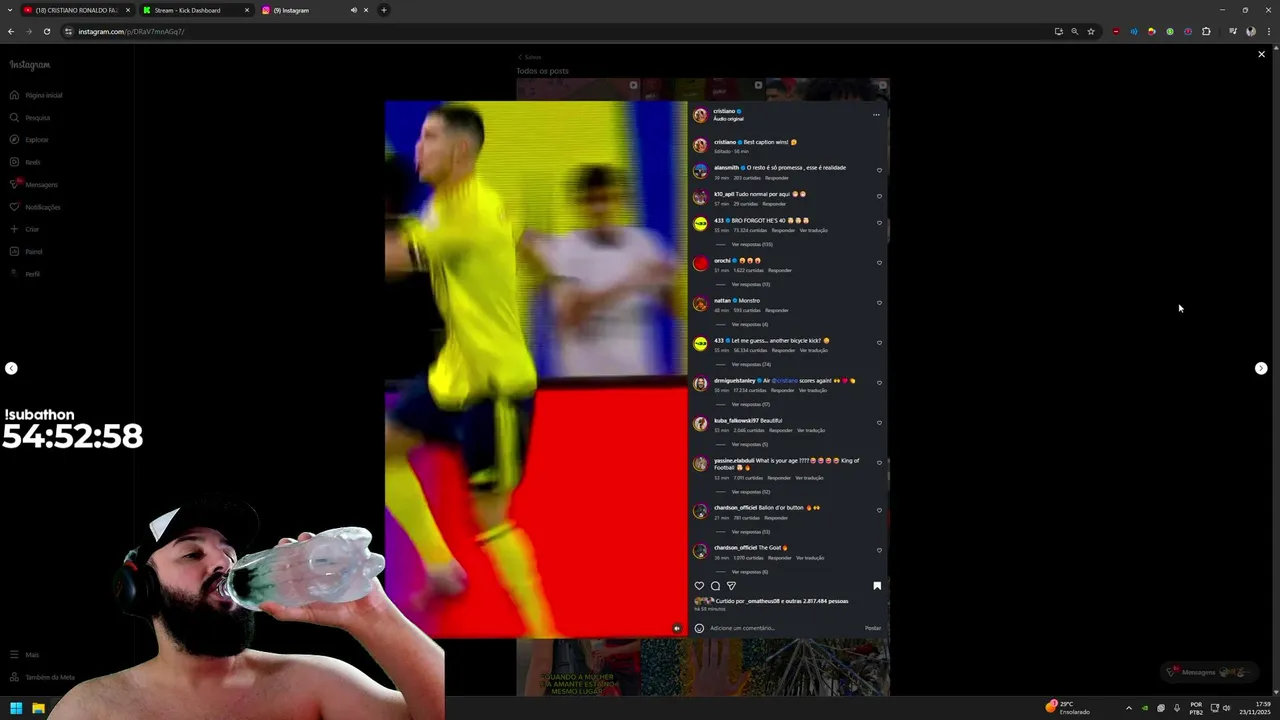Mute the Instagram tab audio icon
1280x720 pixels.
pos(353,10)
